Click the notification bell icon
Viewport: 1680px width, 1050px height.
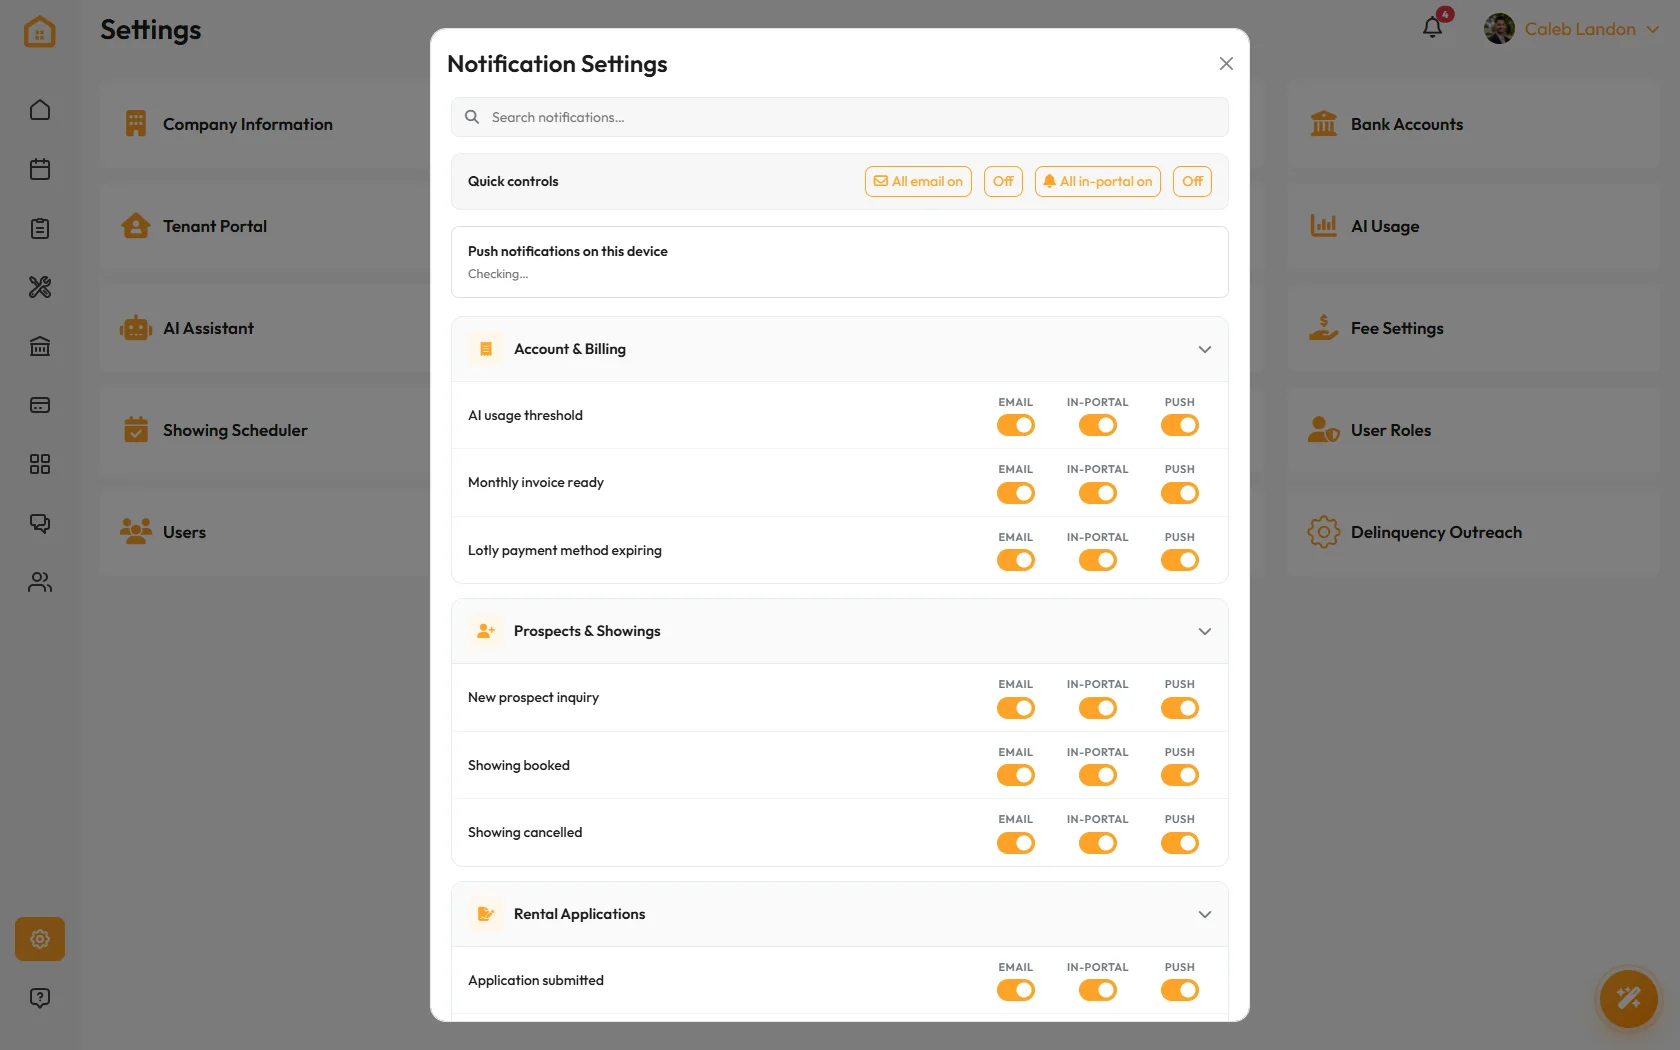point(1433,28)
